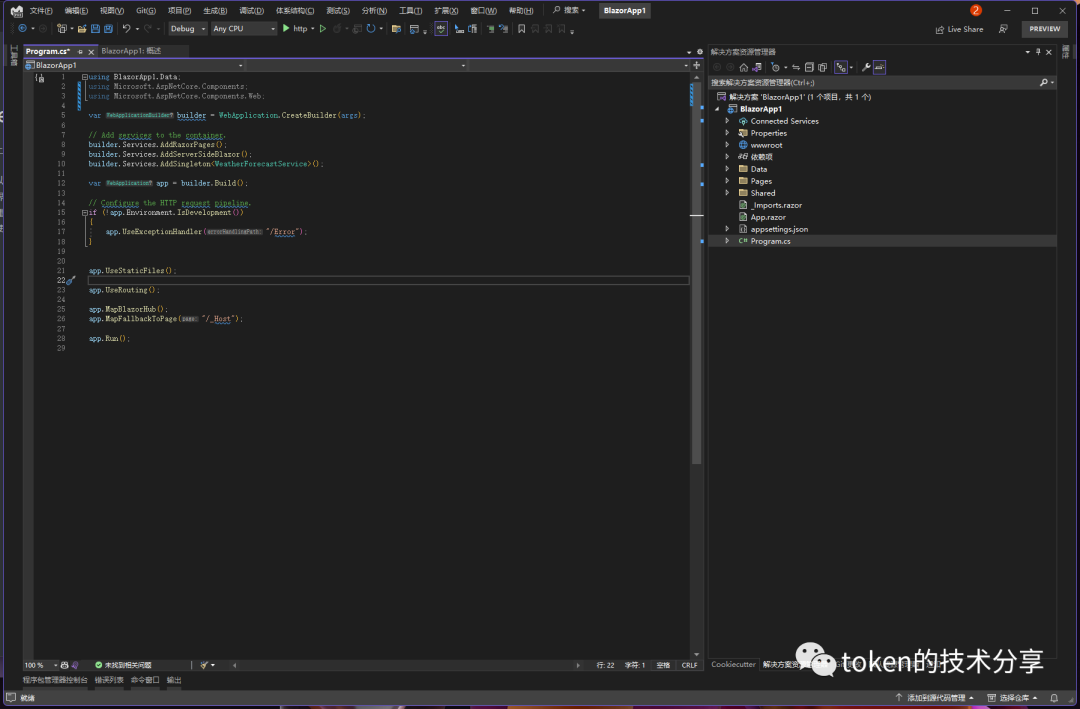Screen dimensions: 1080x709
Task: Open the notification badge showing 2
Action: 976,10
